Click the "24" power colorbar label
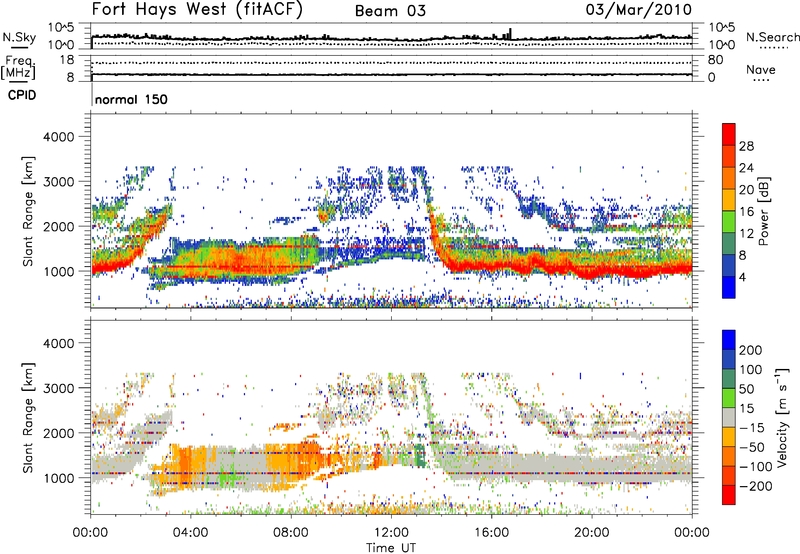Image resolution: width=800 pixels, height=554 pixels. [746, 168]
